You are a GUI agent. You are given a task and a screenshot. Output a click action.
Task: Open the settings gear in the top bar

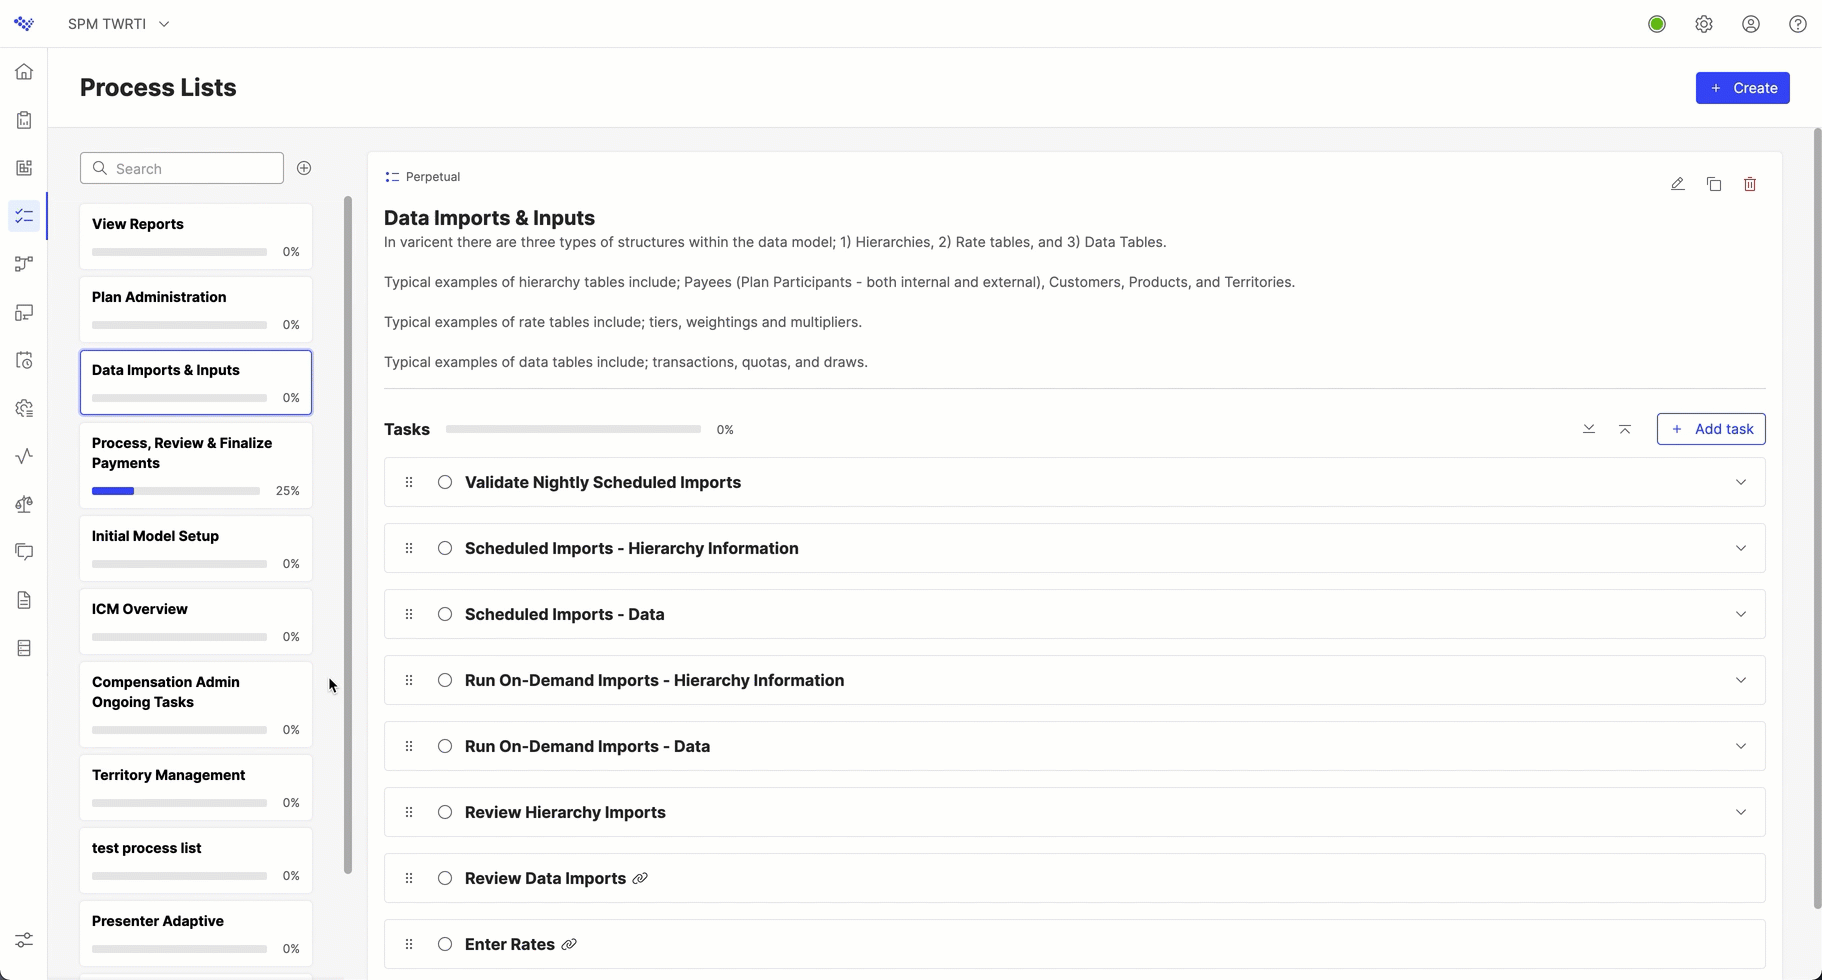1704,23
